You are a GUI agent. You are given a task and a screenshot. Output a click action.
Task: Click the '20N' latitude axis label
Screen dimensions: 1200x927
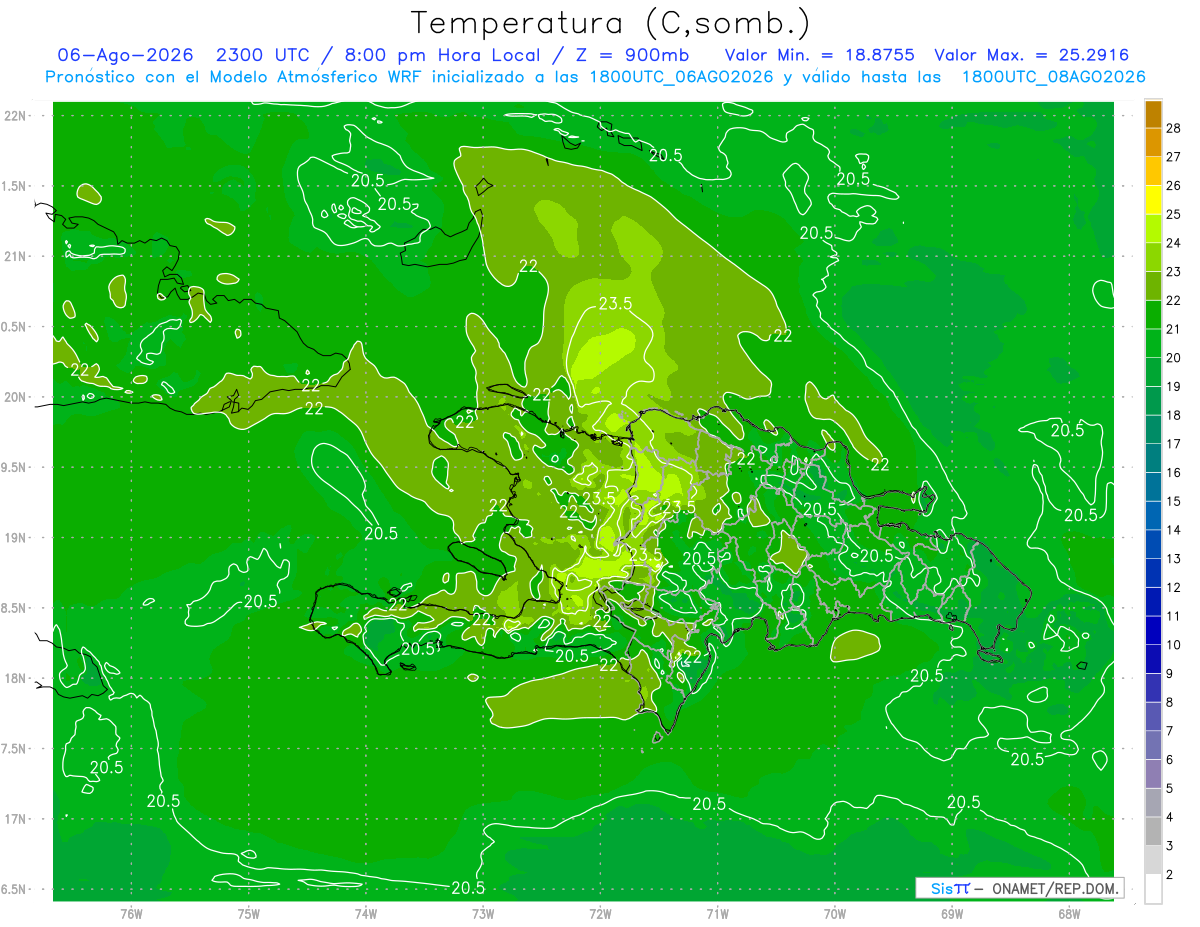(15, 397)
